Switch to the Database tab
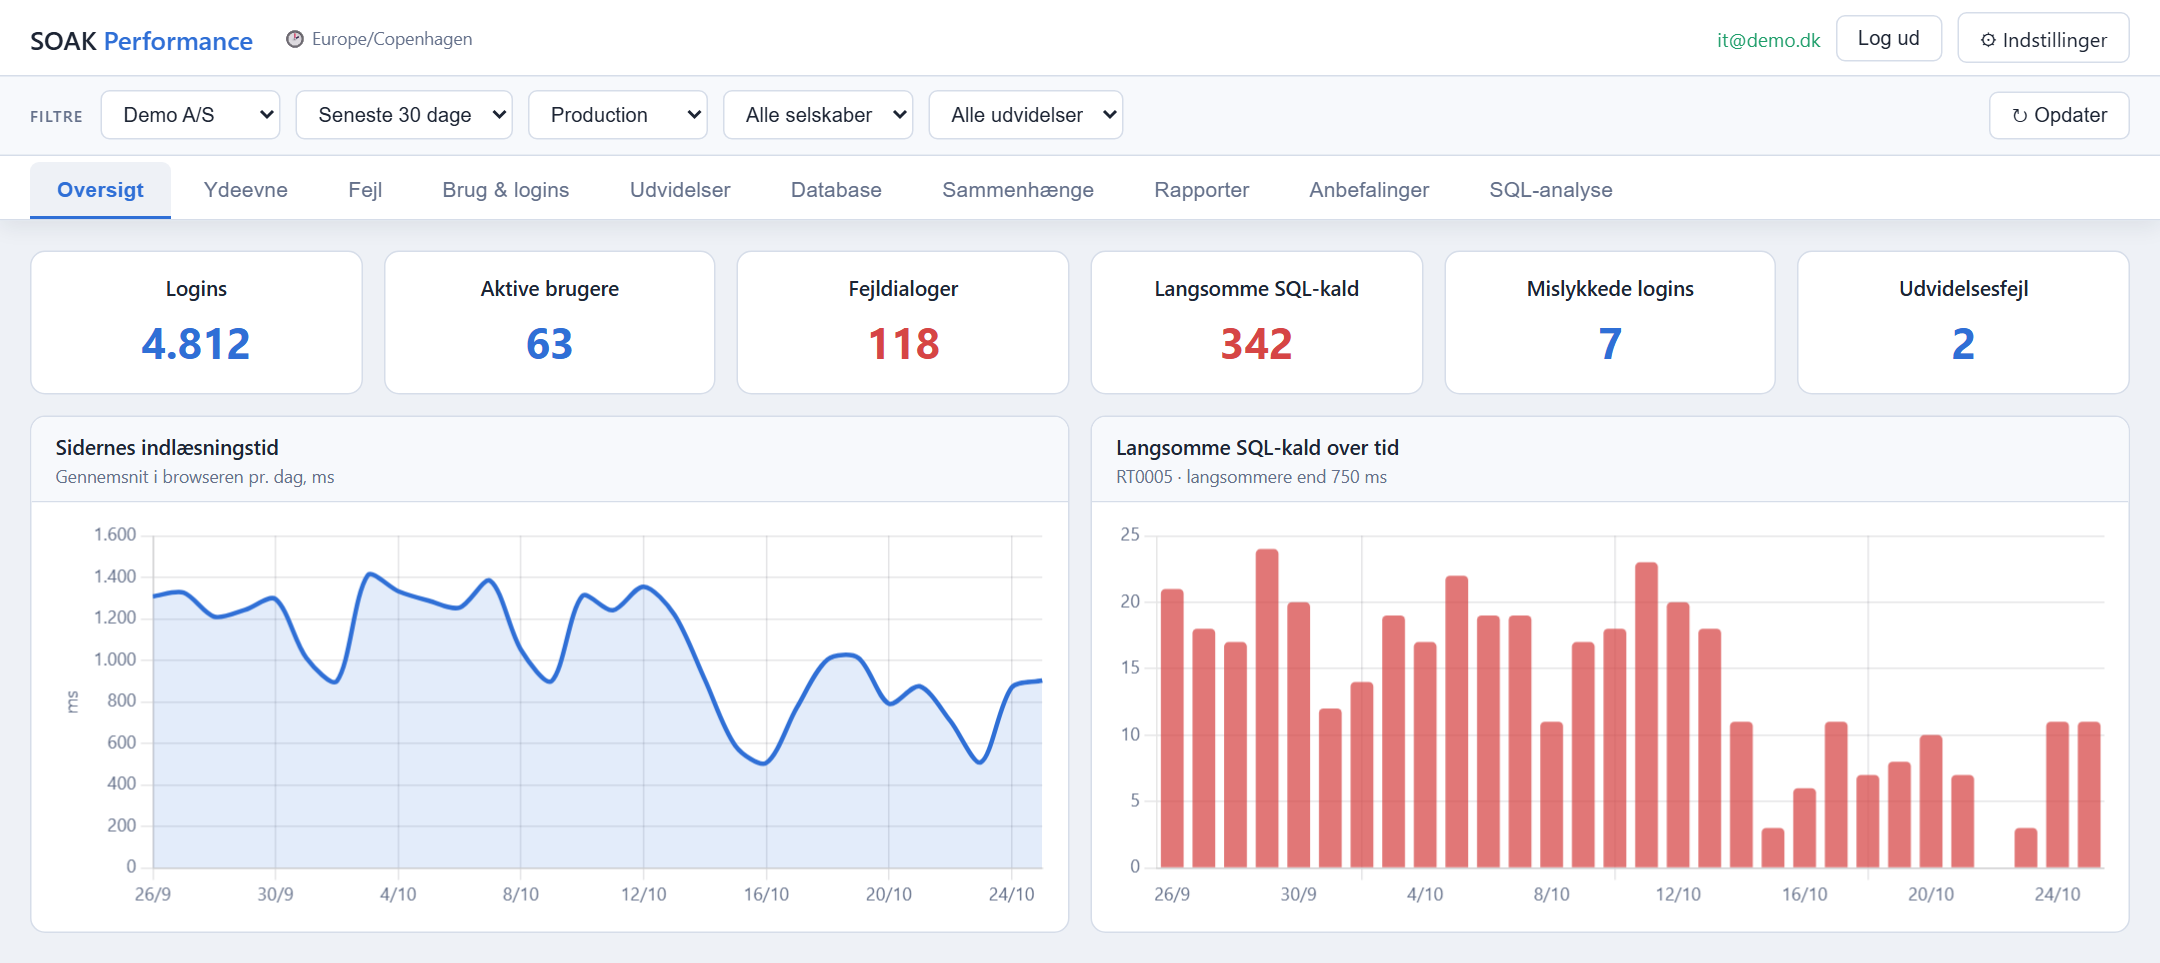 point(836,190)
